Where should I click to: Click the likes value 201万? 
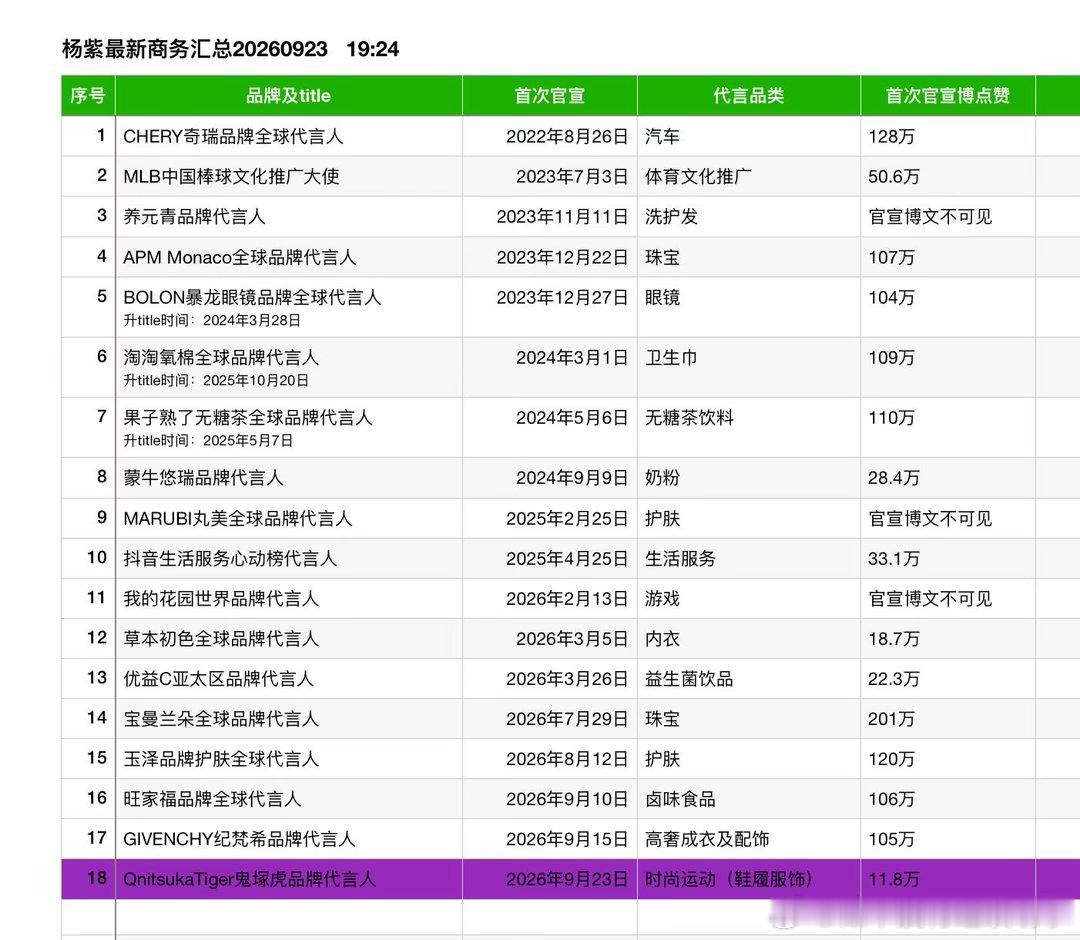click(x=891, y=719)
